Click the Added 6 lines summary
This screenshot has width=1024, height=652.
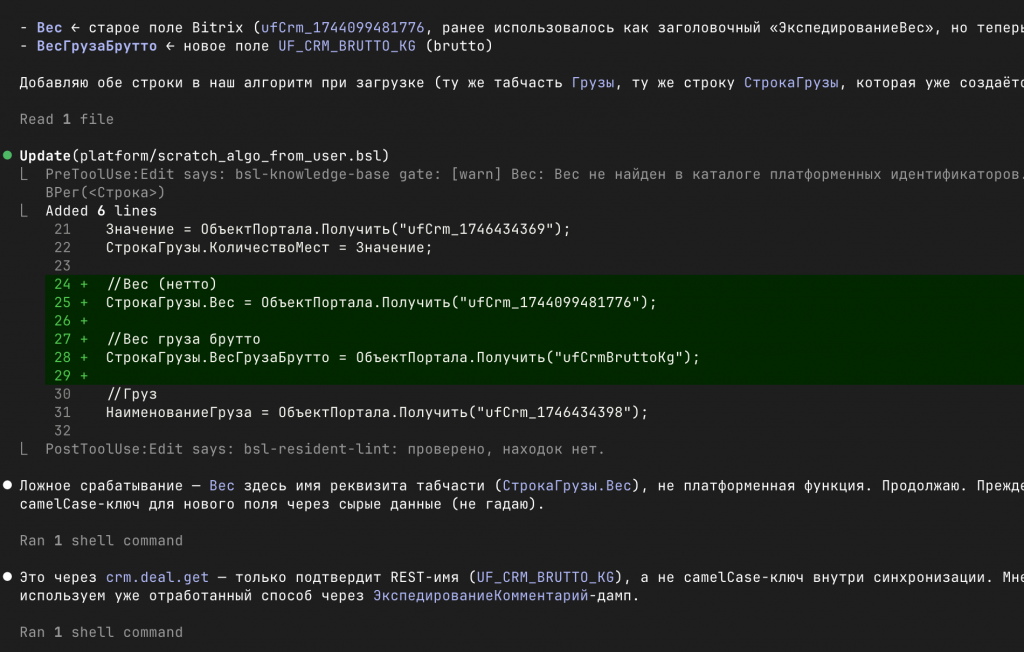click(101, 211)
